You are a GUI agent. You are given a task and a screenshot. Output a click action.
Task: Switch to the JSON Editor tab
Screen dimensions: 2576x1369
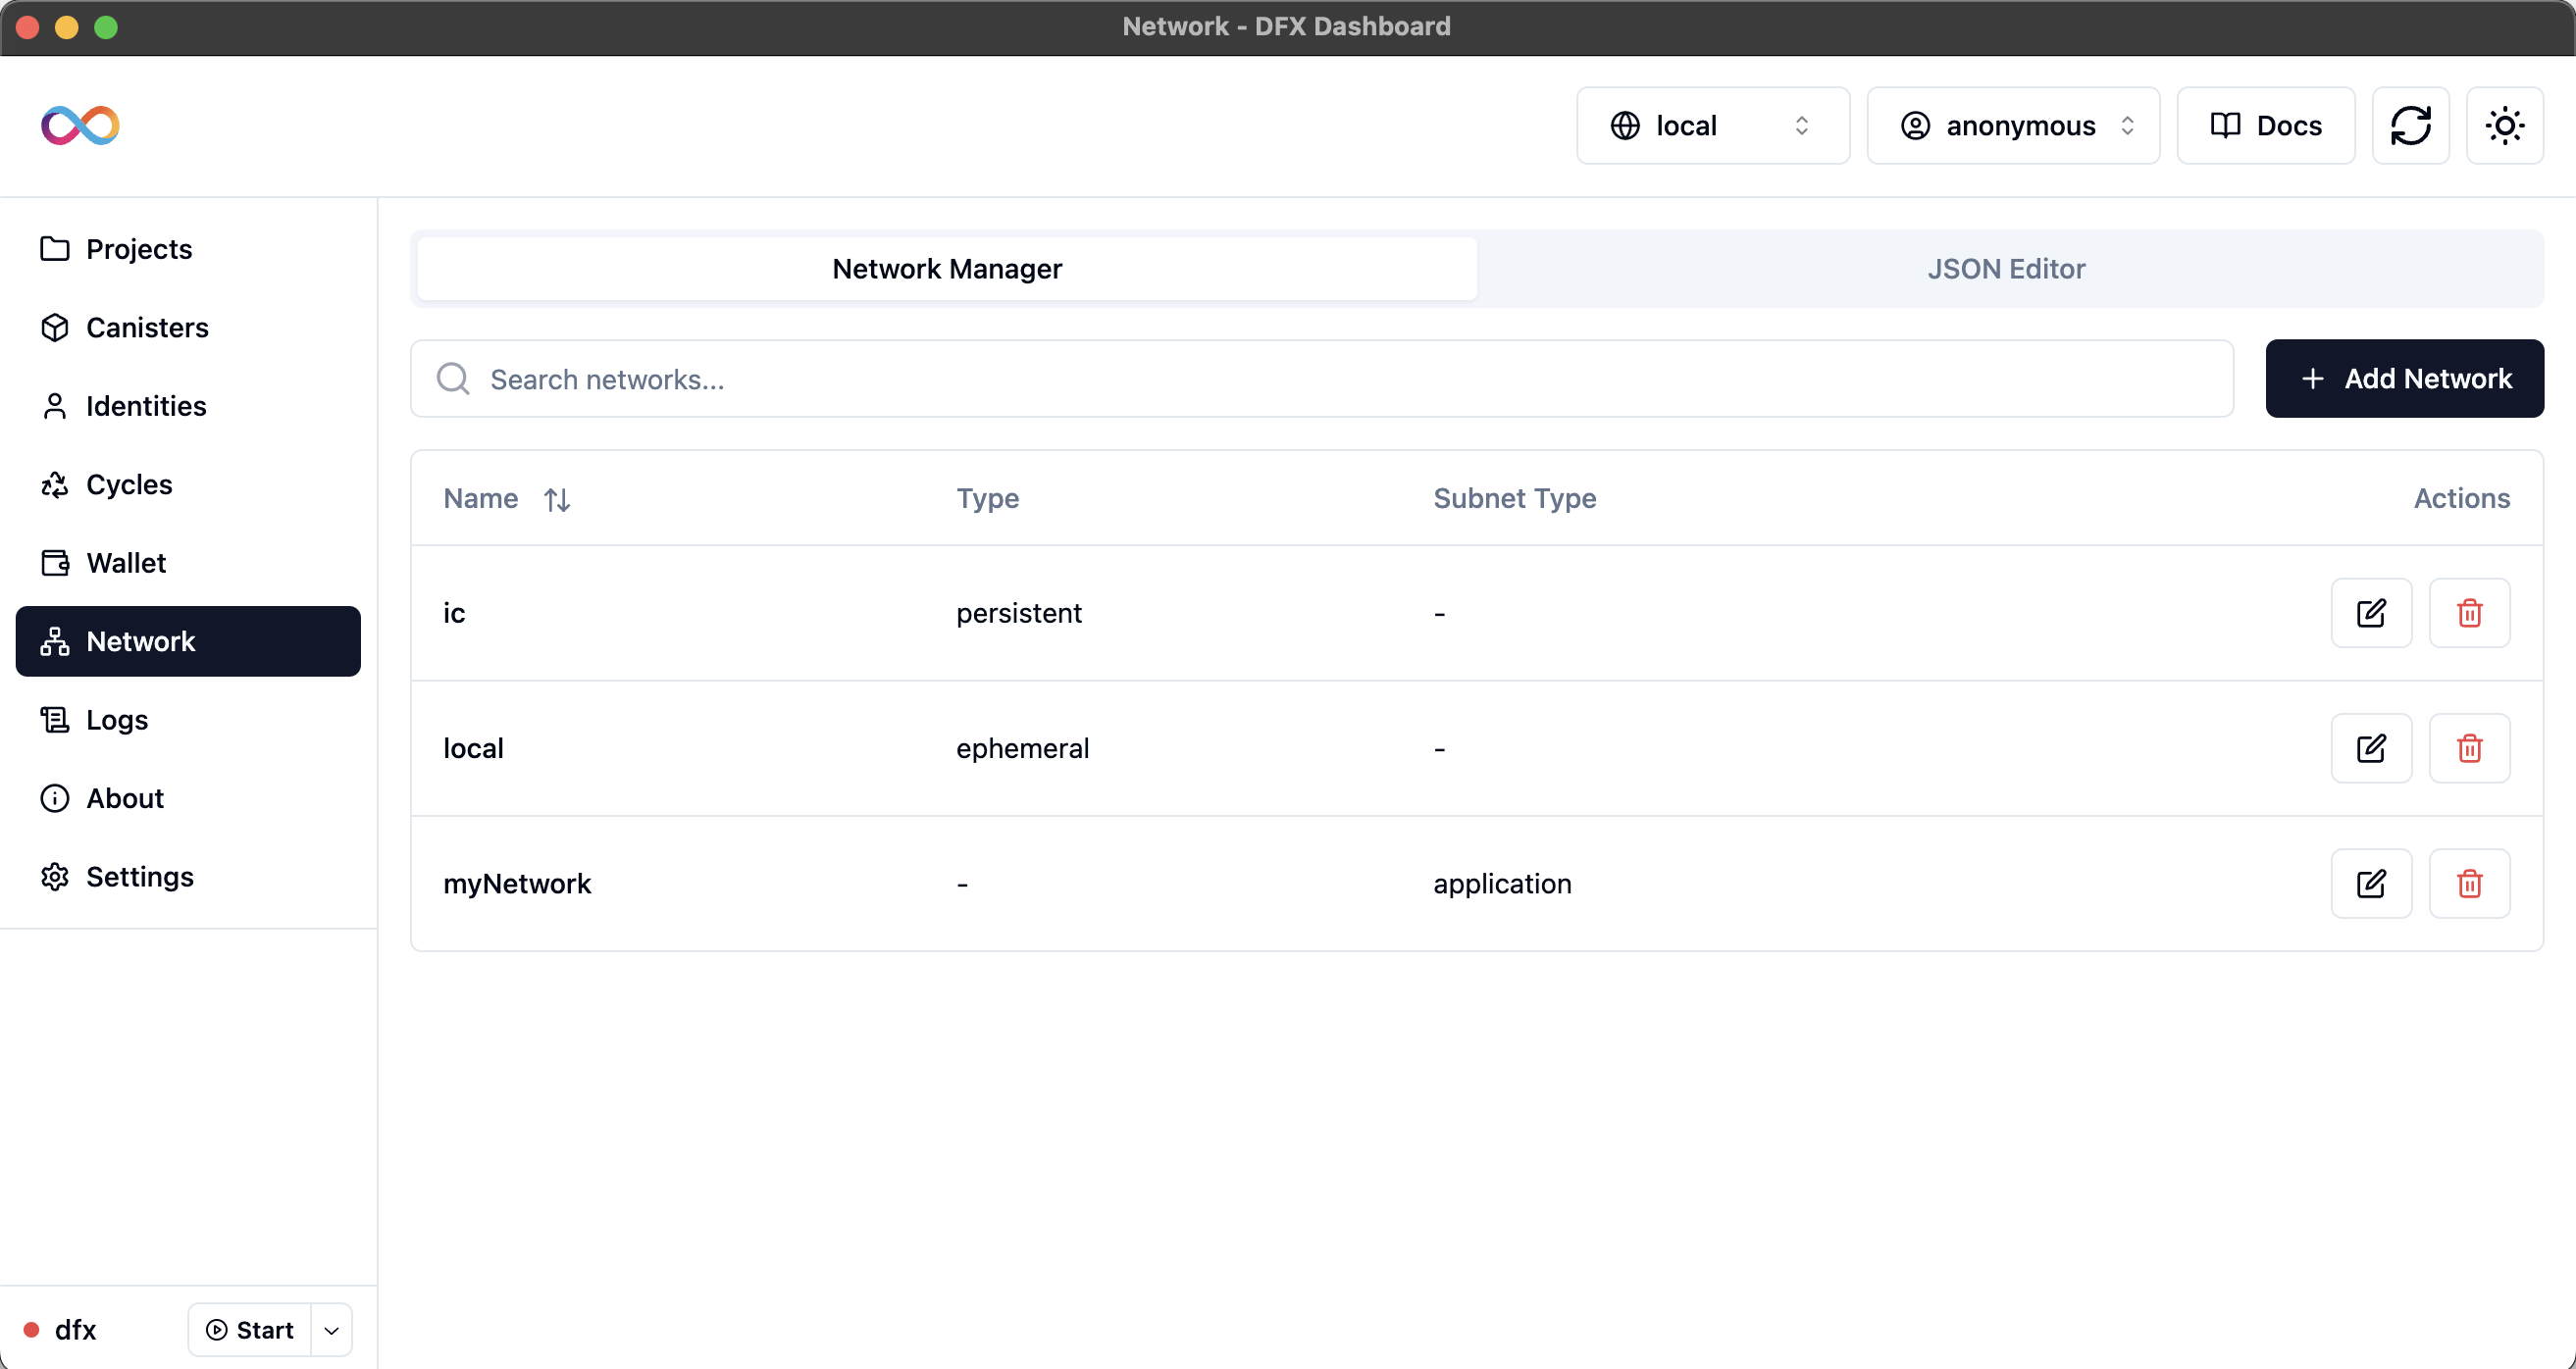tap(2006, 268)
